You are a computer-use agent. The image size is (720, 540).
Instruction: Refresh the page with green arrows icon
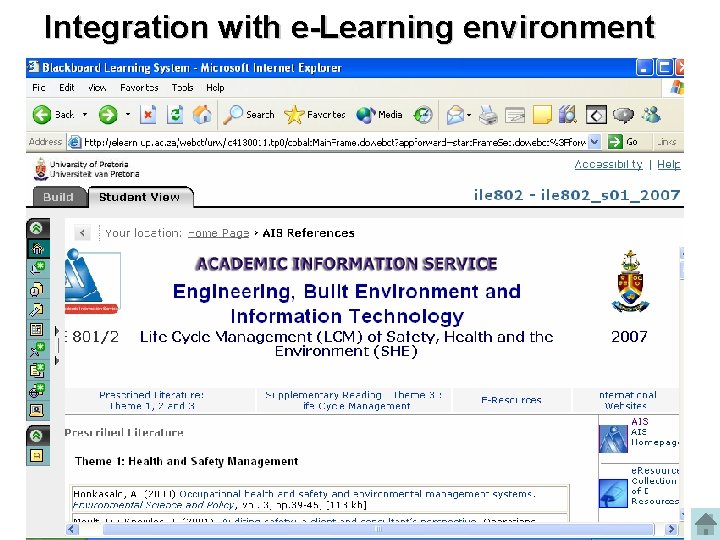[175, 114]
